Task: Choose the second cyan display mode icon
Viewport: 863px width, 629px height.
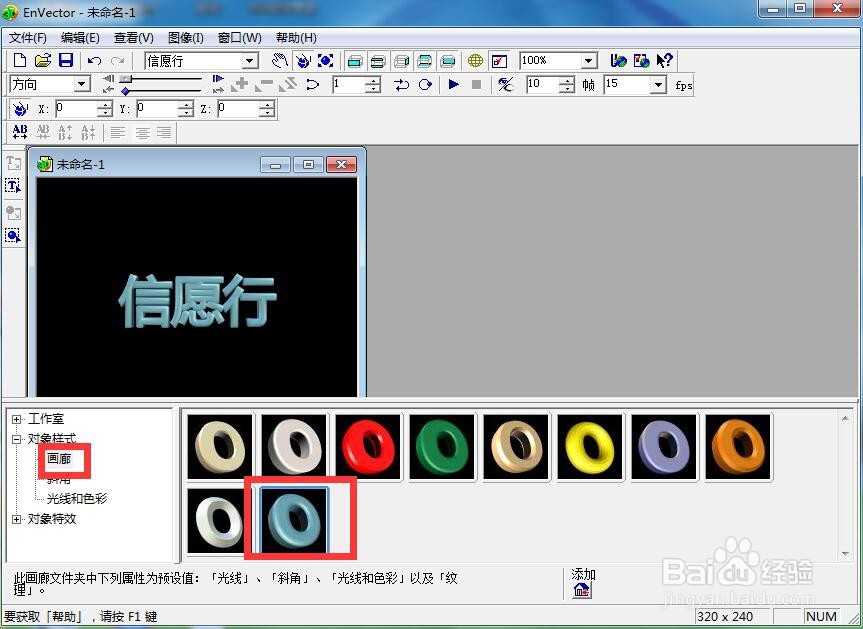Action: pos(378,61)
